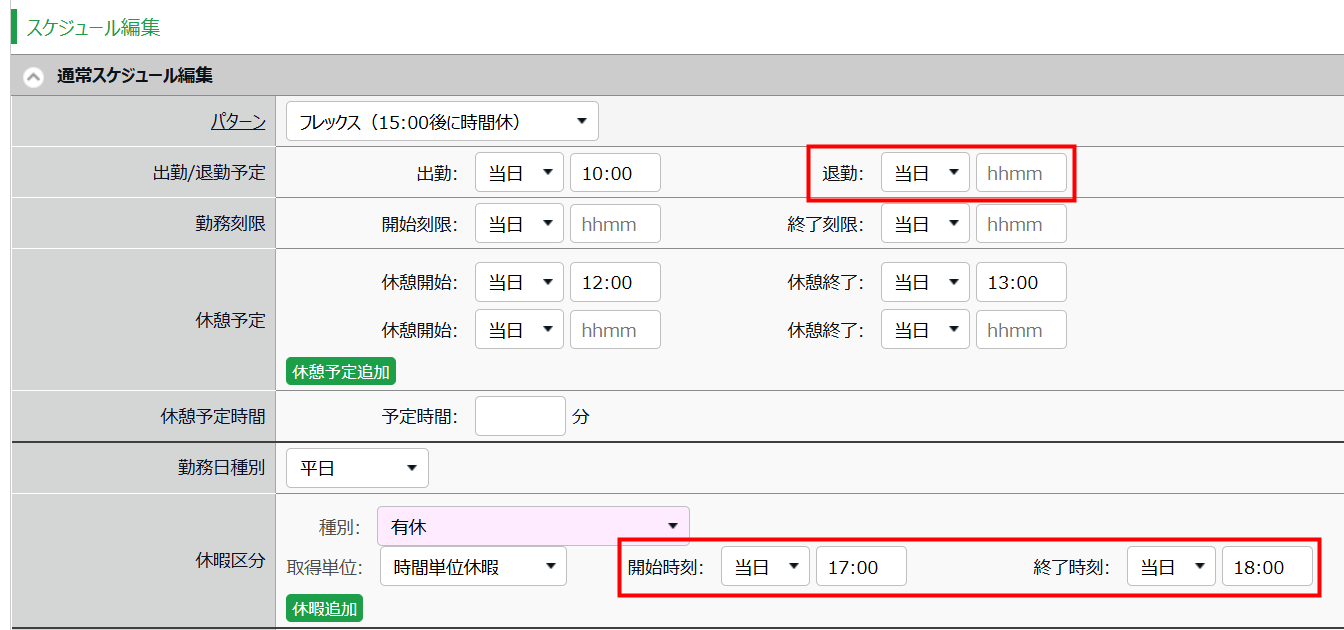
Task: Click the 開始刻限 time input field
Action: 615,224
